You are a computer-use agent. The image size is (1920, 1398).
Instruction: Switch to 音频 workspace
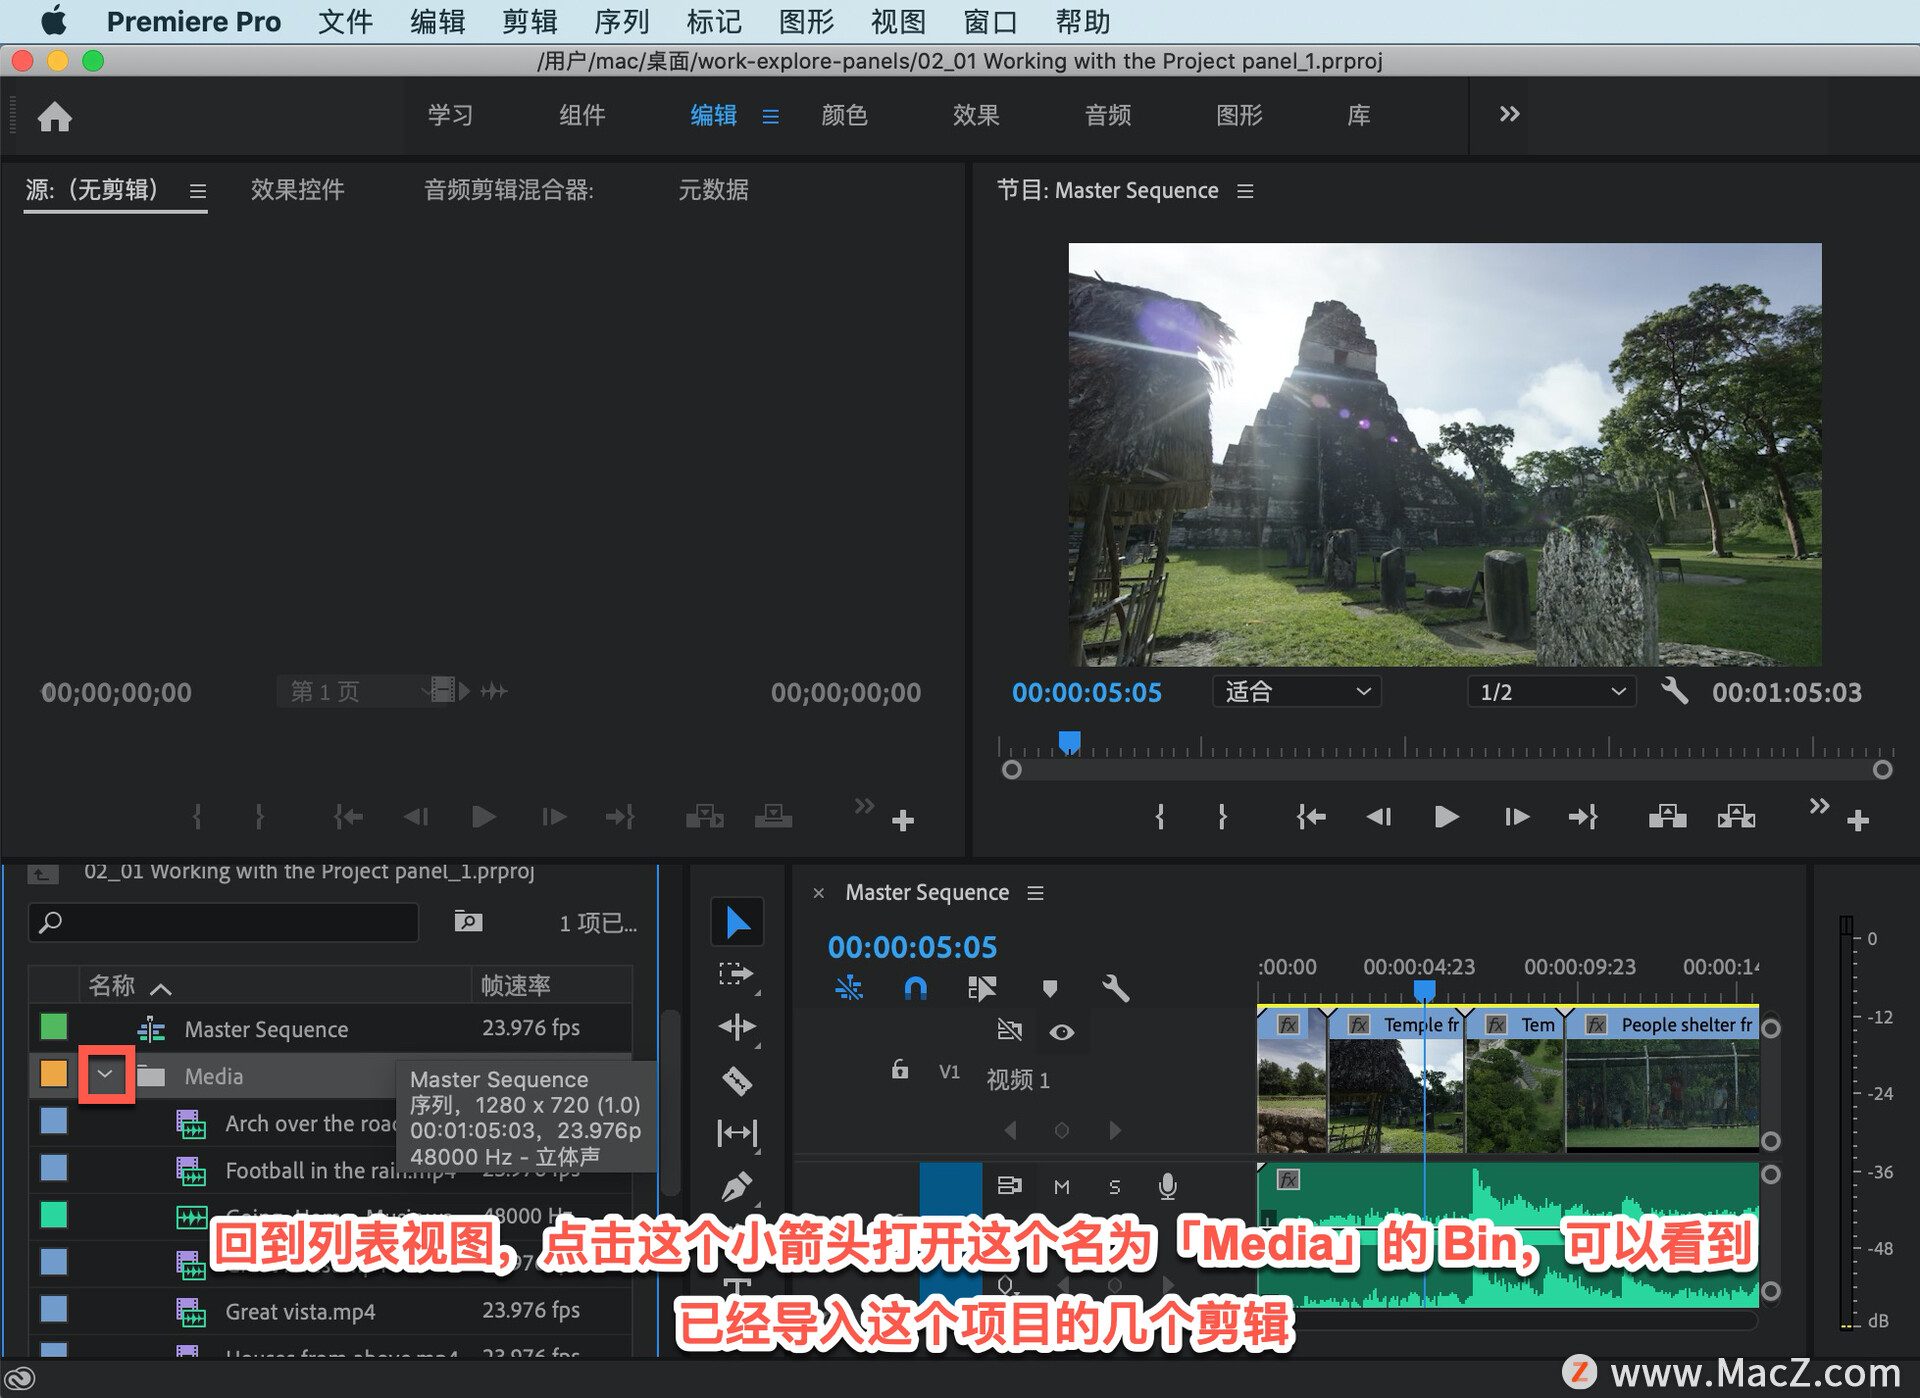point(1108,115)
